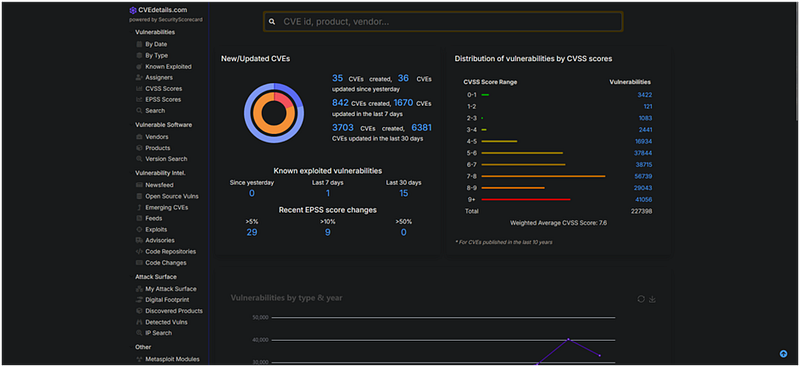The image size is (800, 367).
Task: Click the calendar icon beside By Date
Action: pos(139,44)
